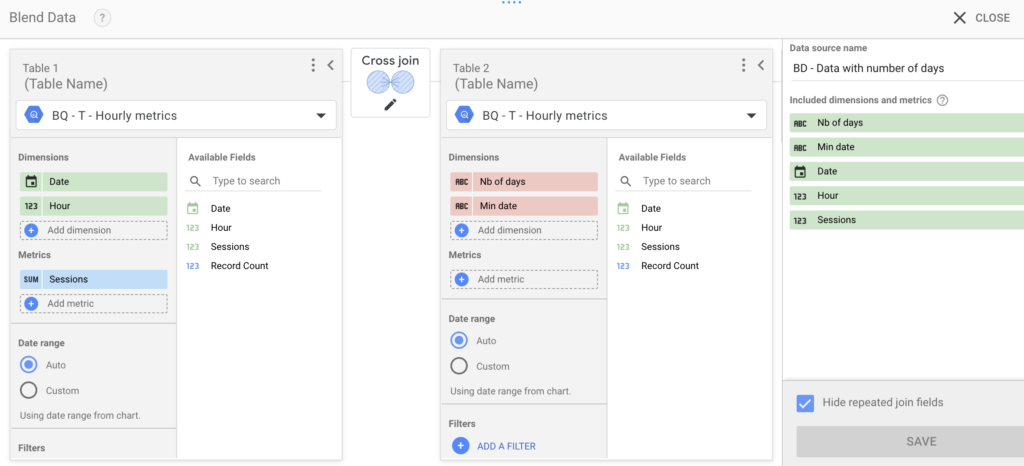Click 123 type icon on Table 1 Hour dimension
This screenshot has width=1024, height=466.
click(x=31, y=206)
